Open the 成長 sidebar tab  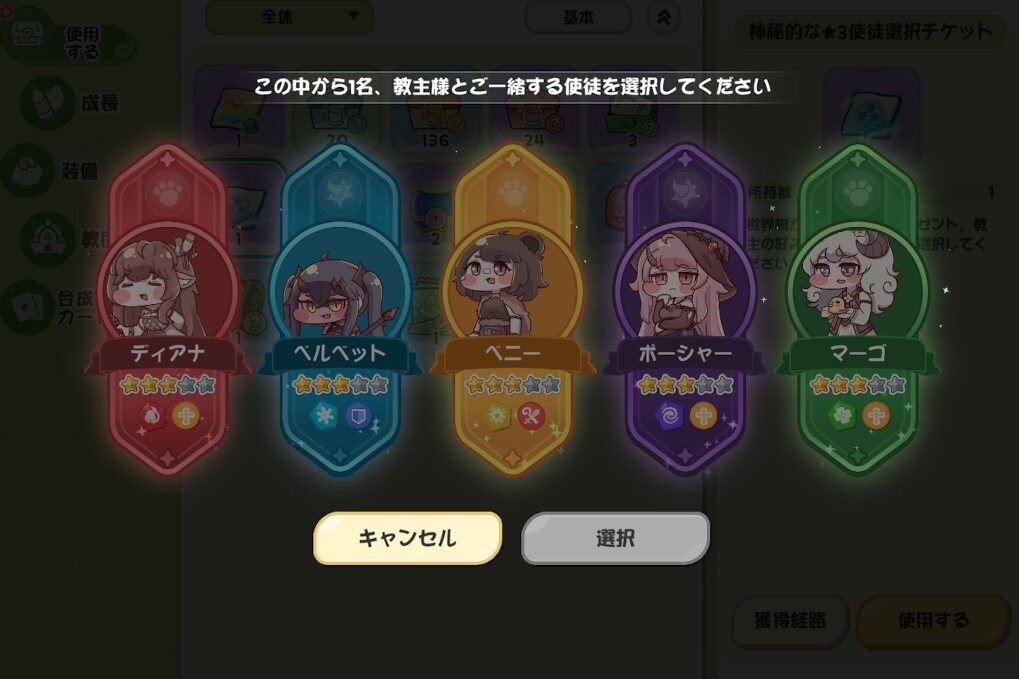click(70, 103)
